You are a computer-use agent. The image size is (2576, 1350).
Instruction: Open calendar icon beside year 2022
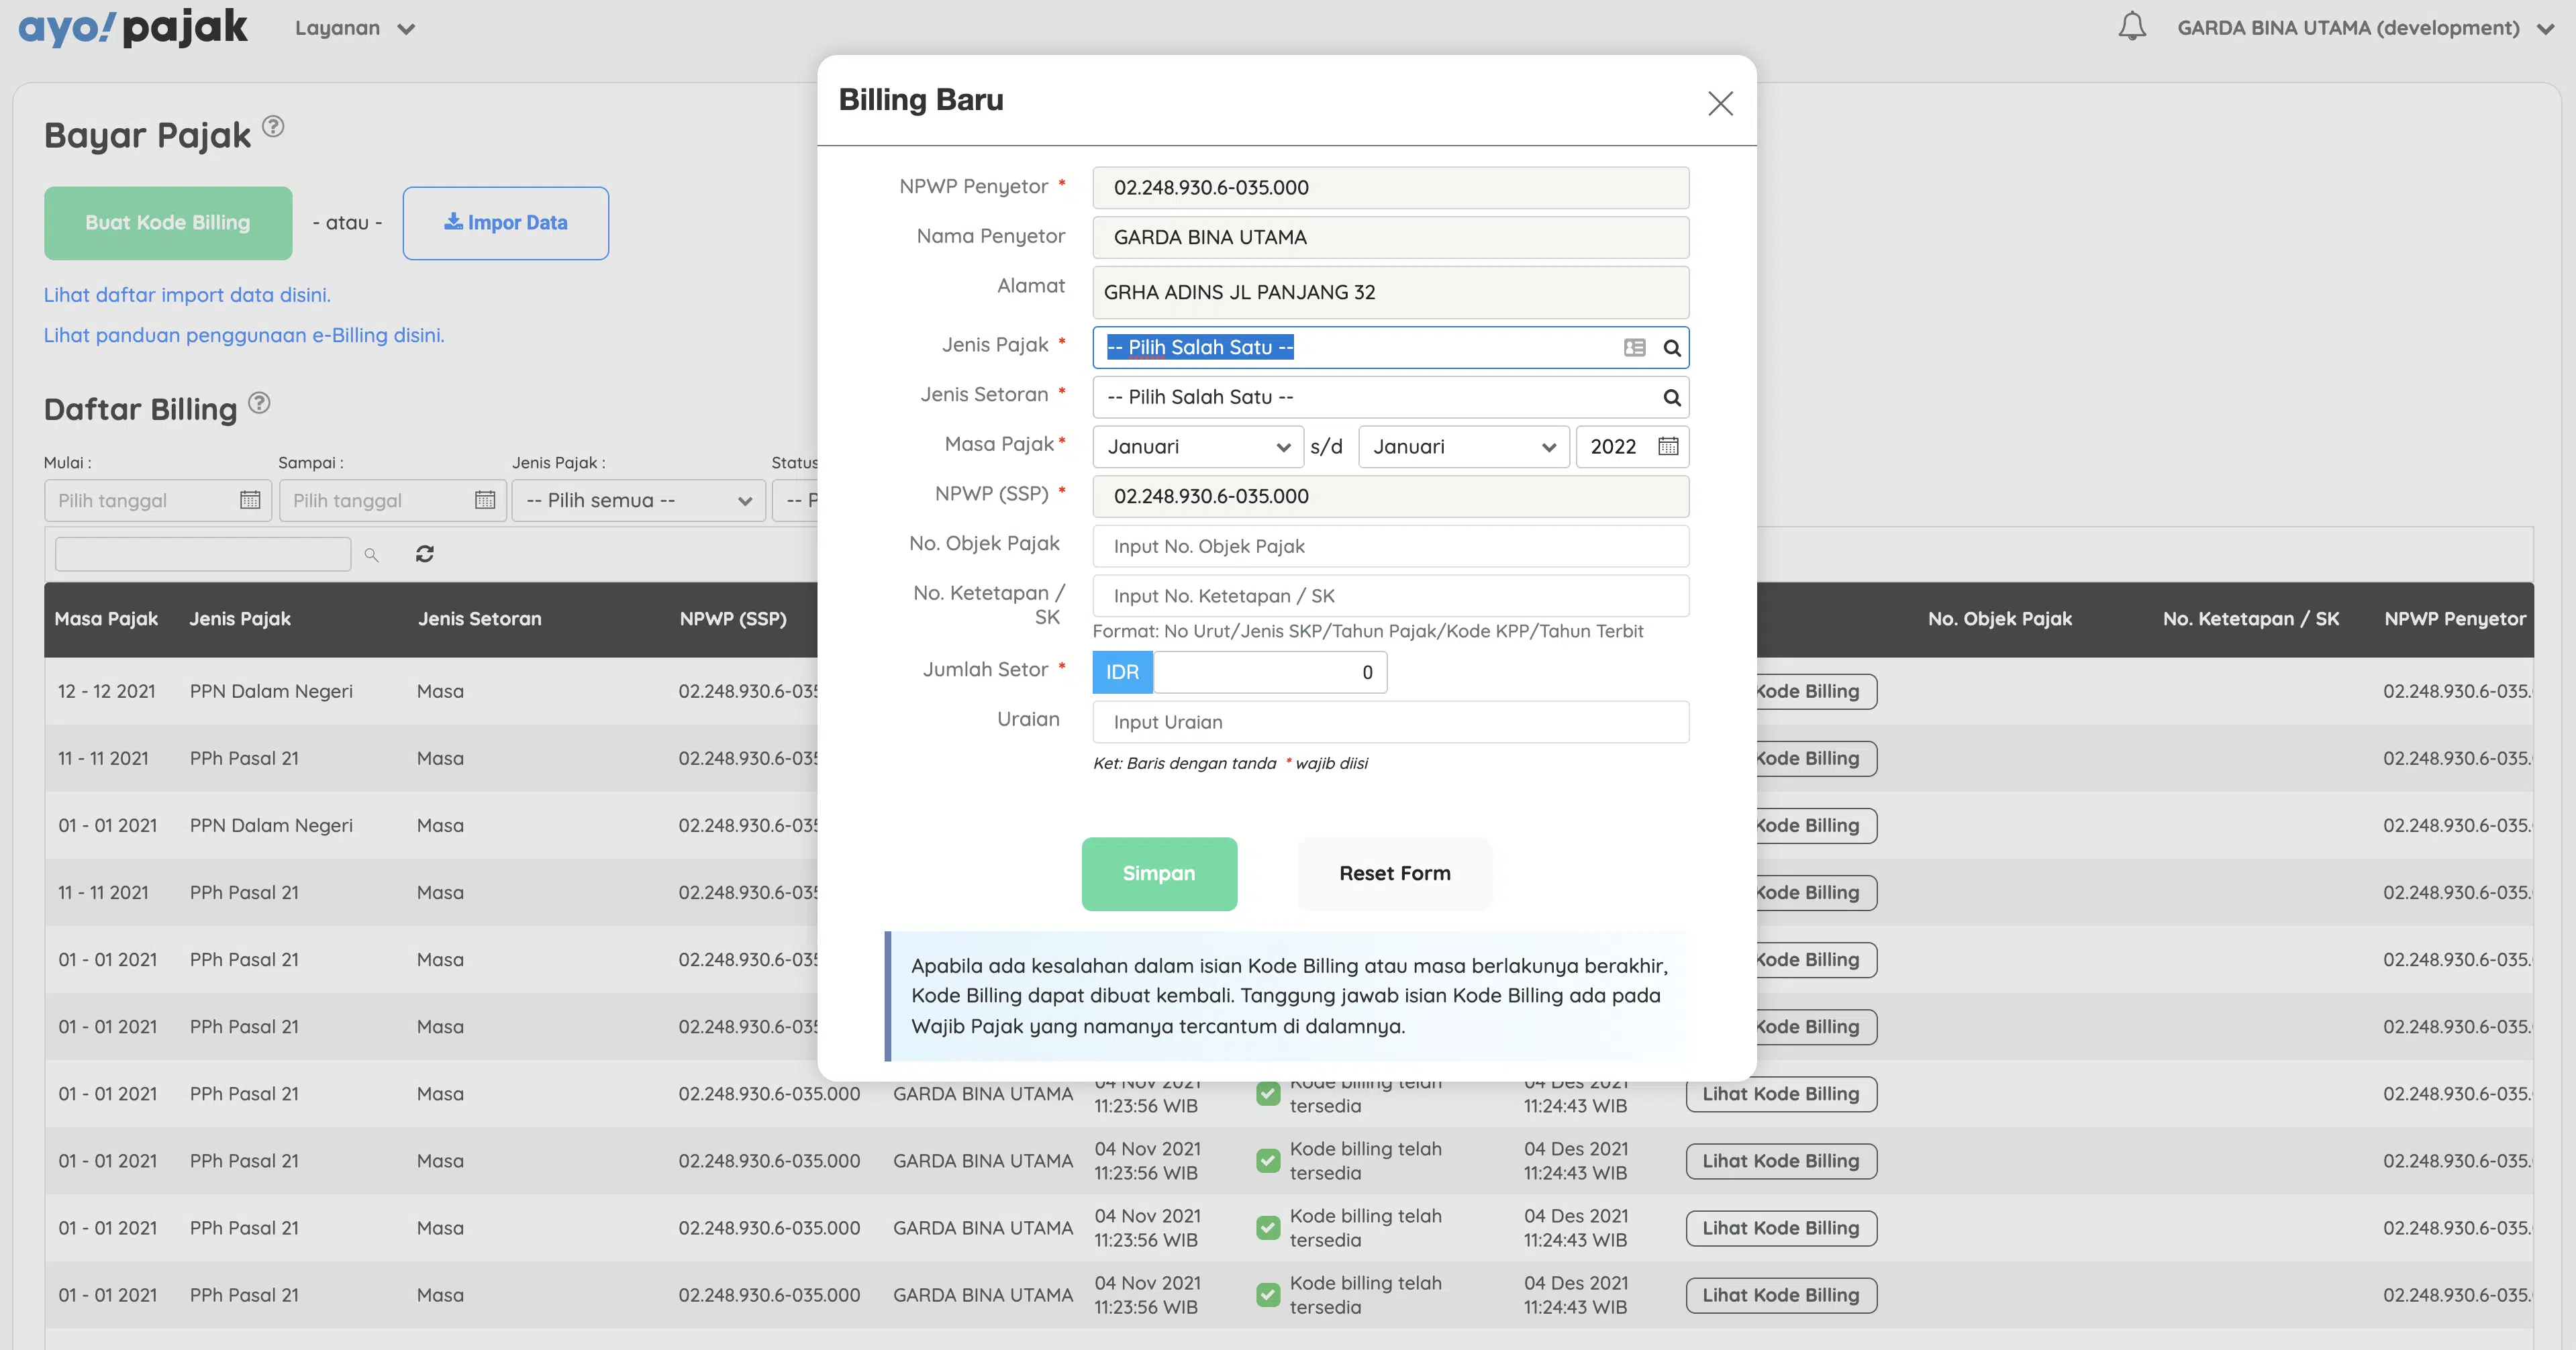click(x=1668, y=446)
